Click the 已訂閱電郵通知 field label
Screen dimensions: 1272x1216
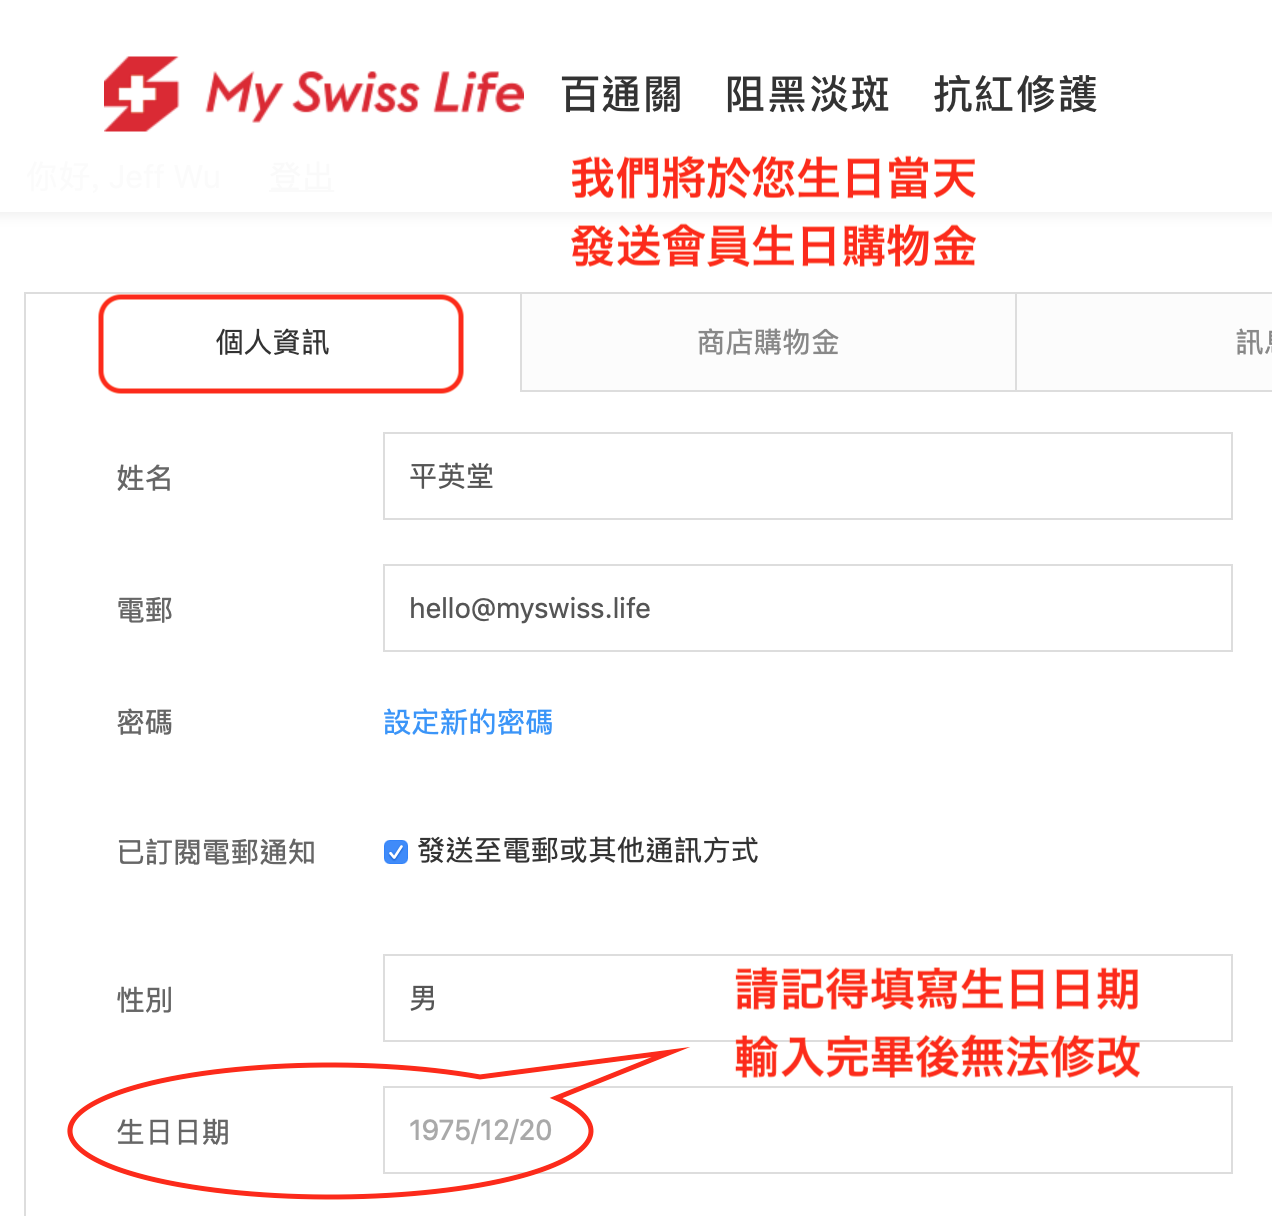pyautogui.click(x=216, y=852)
